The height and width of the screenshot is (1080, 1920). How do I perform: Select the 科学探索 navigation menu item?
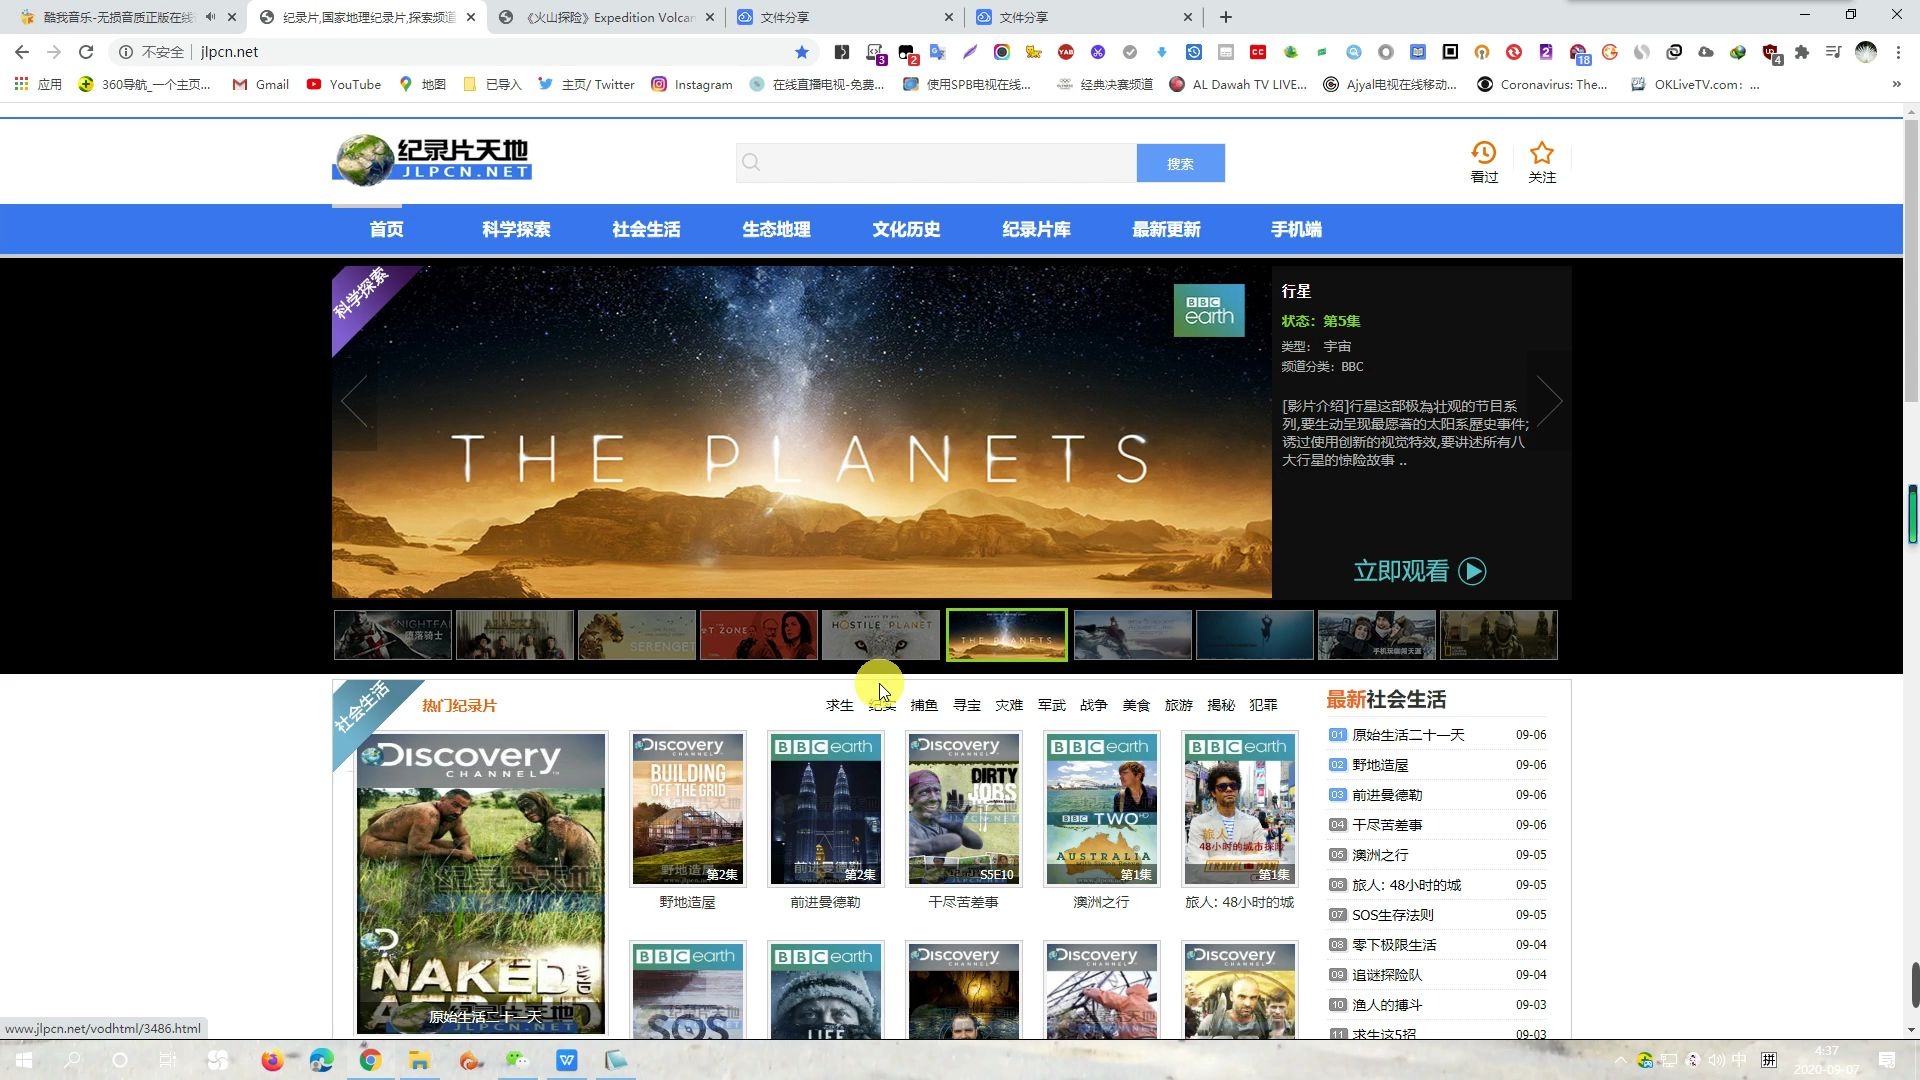coord(517,229)
